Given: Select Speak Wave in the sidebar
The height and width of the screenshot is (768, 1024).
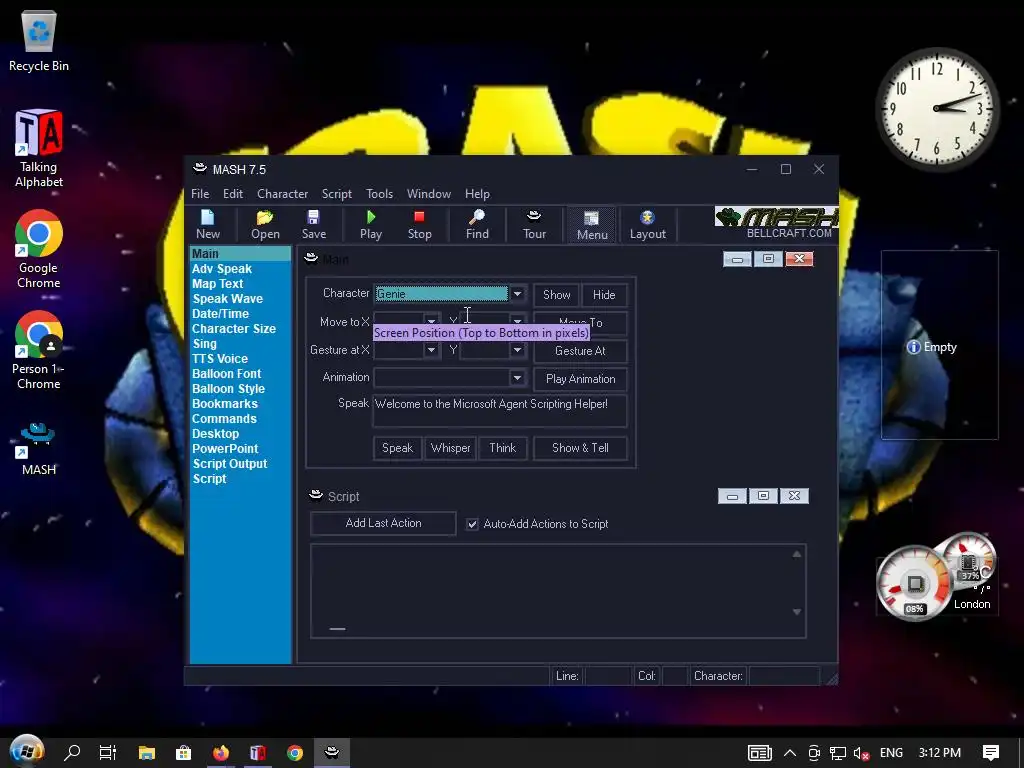Looking at the screenshot, I should pos(227,298).
